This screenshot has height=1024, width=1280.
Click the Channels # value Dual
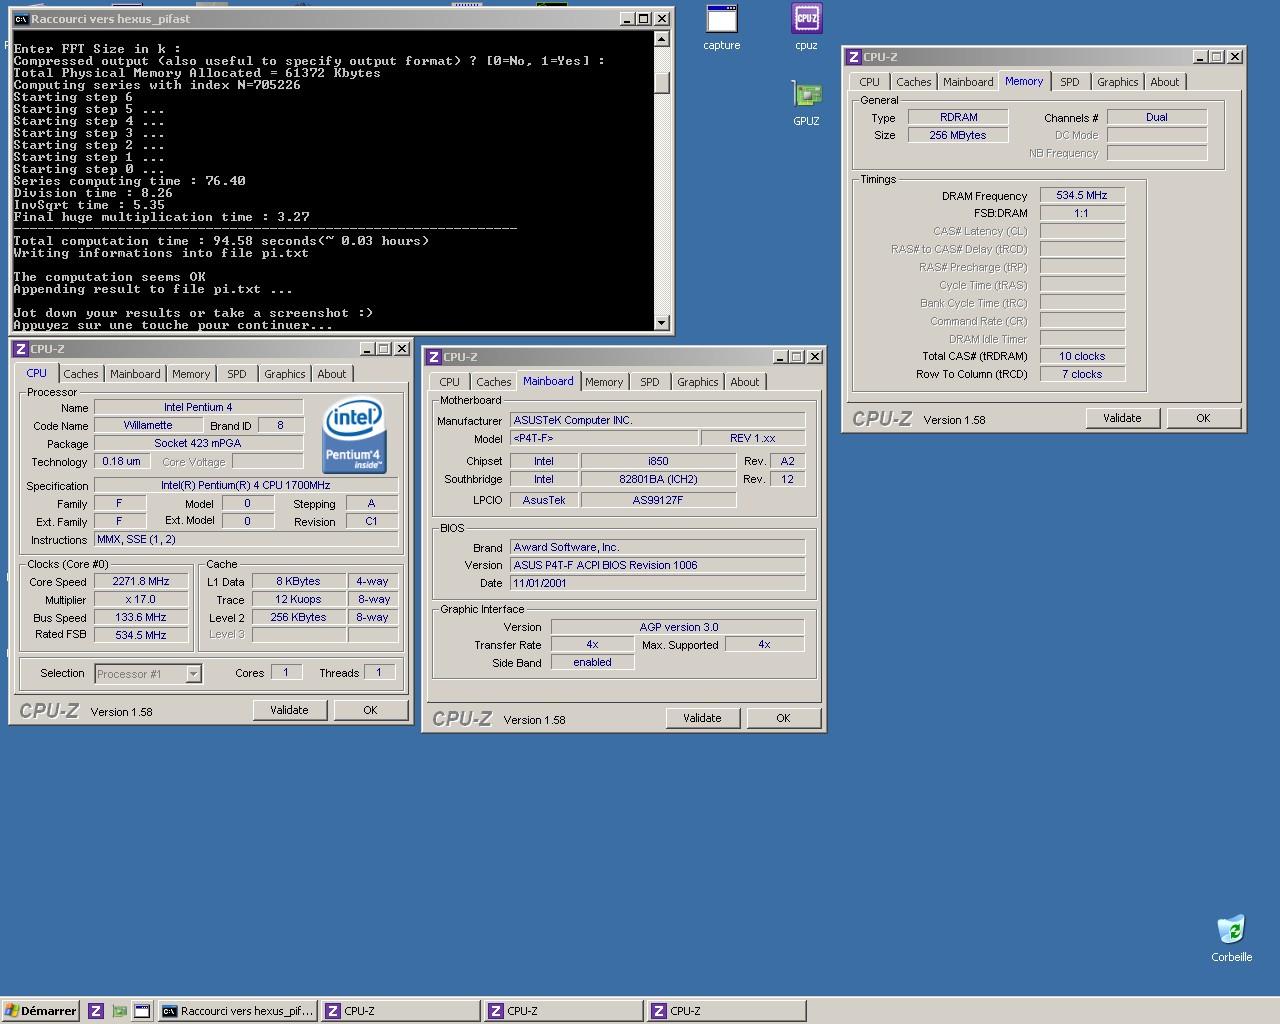pyautogui.click(x=1157, y=117)
